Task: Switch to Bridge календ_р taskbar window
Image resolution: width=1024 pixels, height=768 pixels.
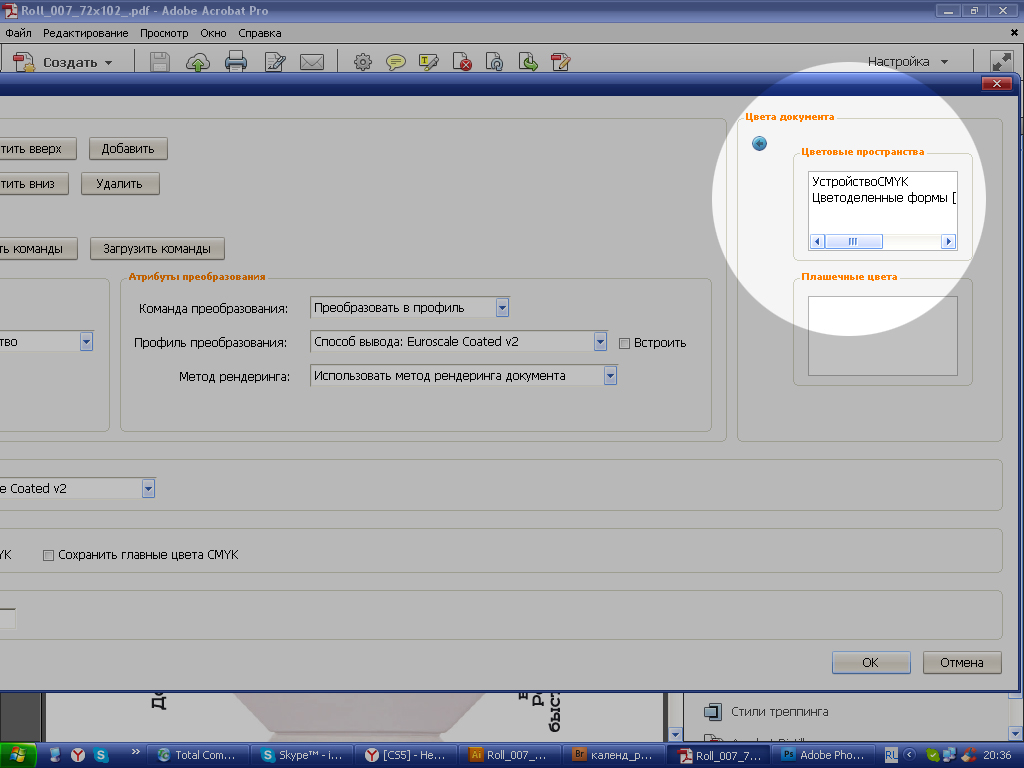Action: (x=613, y=755)
